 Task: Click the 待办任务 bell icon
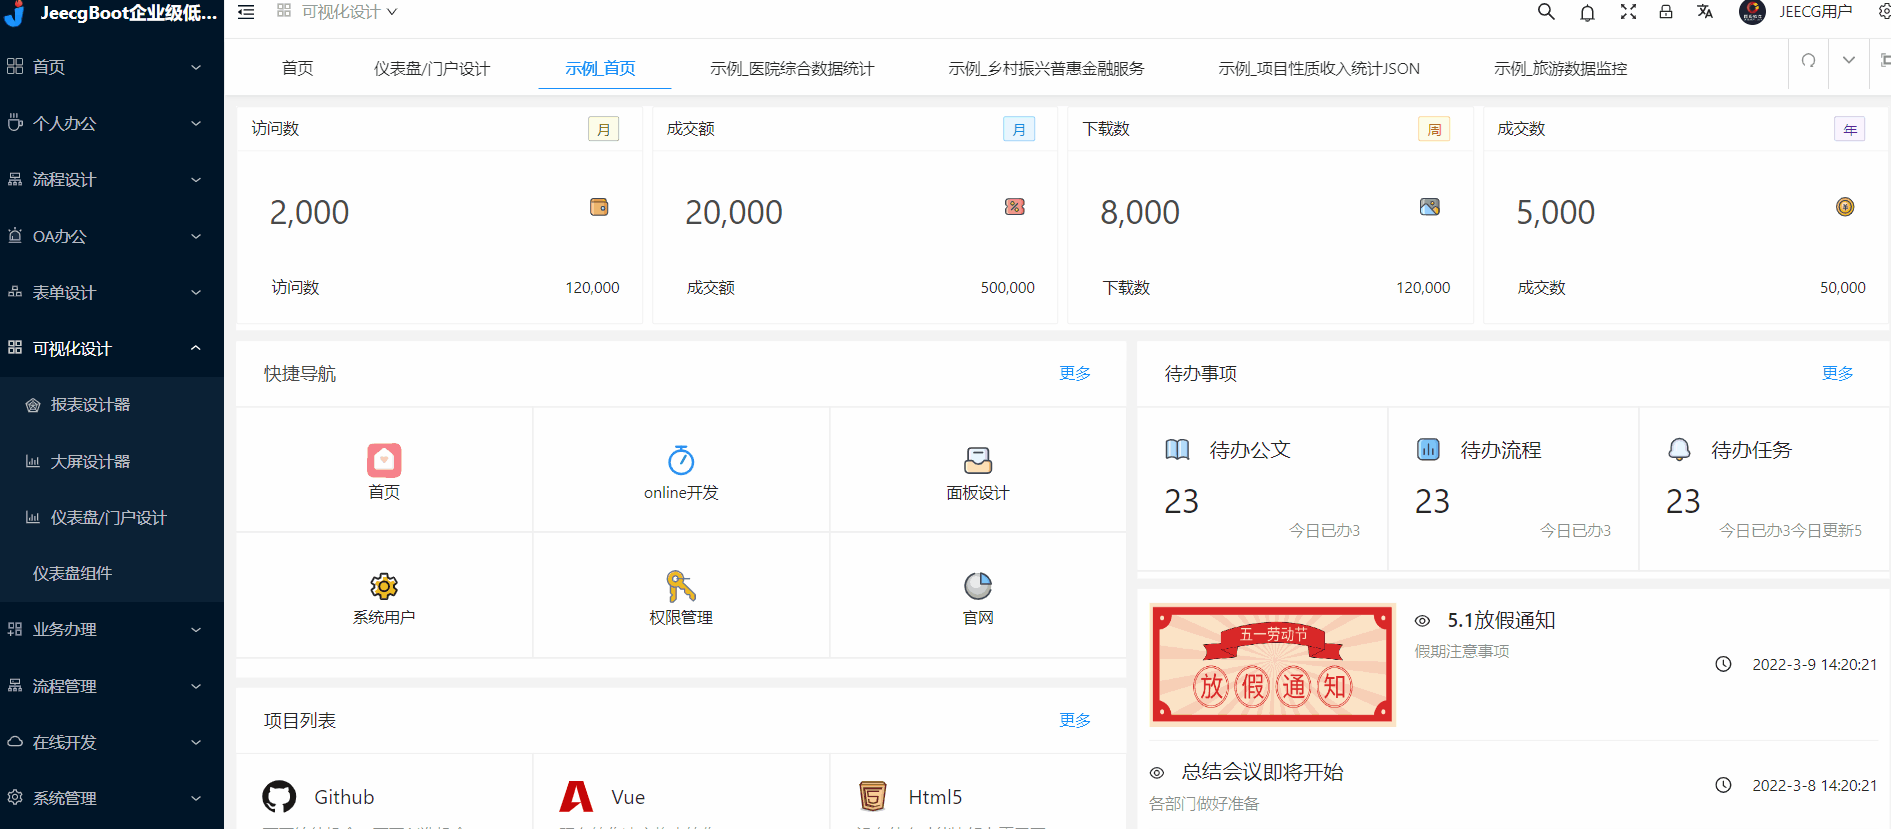coord(1679,450)
